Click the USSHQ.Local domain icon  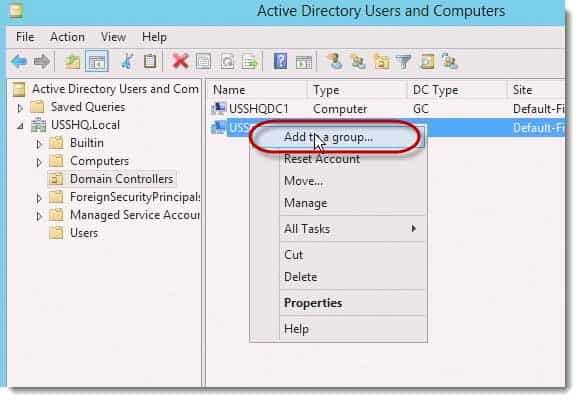(x=38, y=125)
